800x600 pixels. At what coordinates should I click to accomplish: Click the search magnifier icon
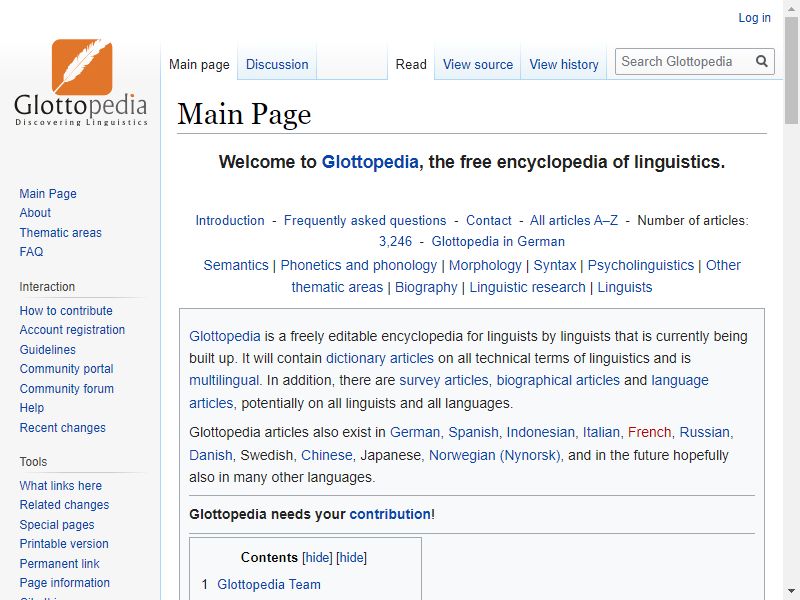tap(762, 62)
